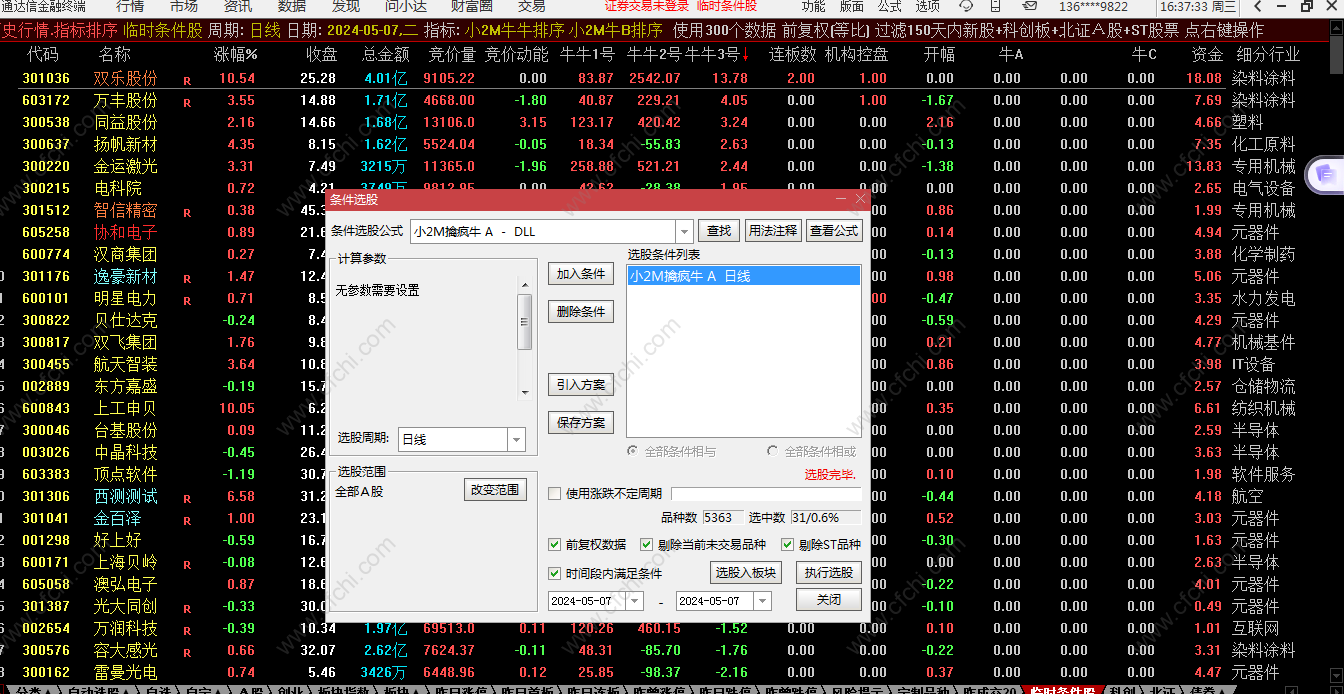The image size is (1344, 694).
Task: Click the 执行选股 button
Action: [x=829, y=573]
